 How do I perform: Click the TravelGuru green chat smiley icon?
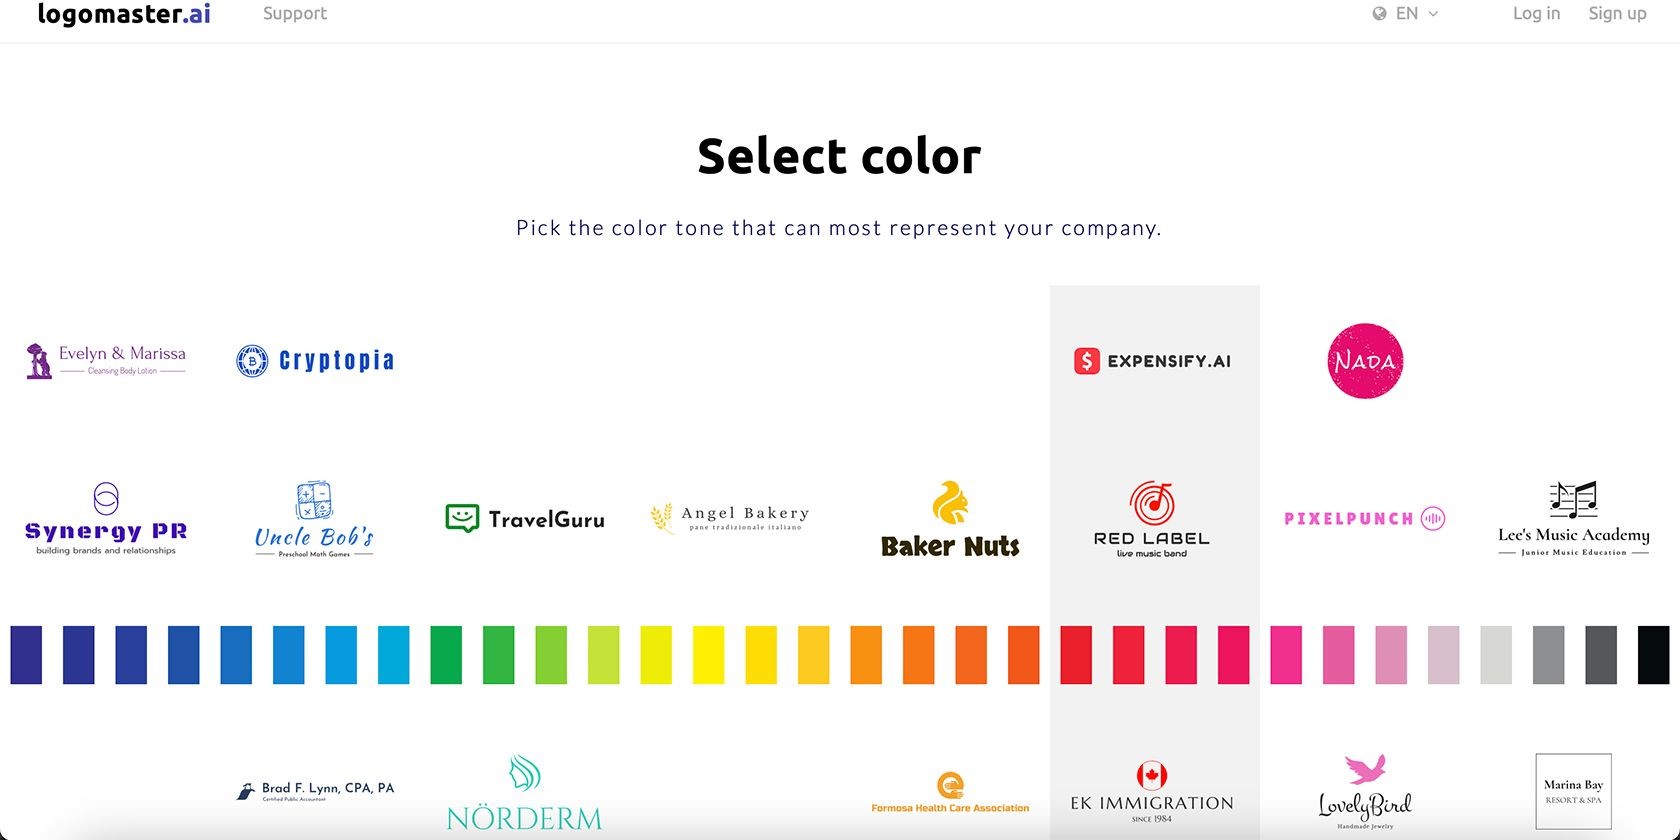462,518
